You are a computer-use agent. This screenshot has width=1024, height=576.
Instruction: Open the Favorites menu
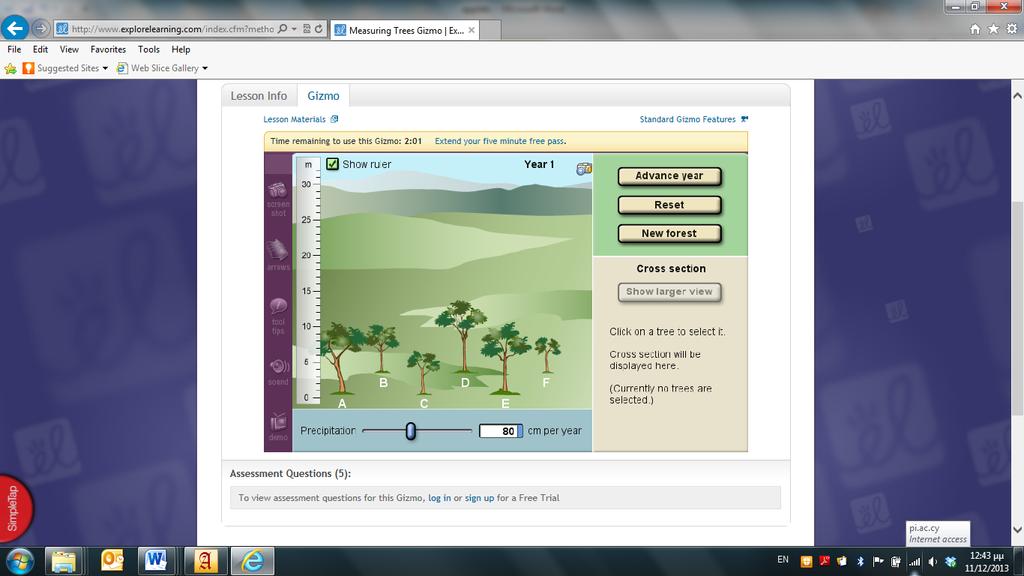(108, 49)
